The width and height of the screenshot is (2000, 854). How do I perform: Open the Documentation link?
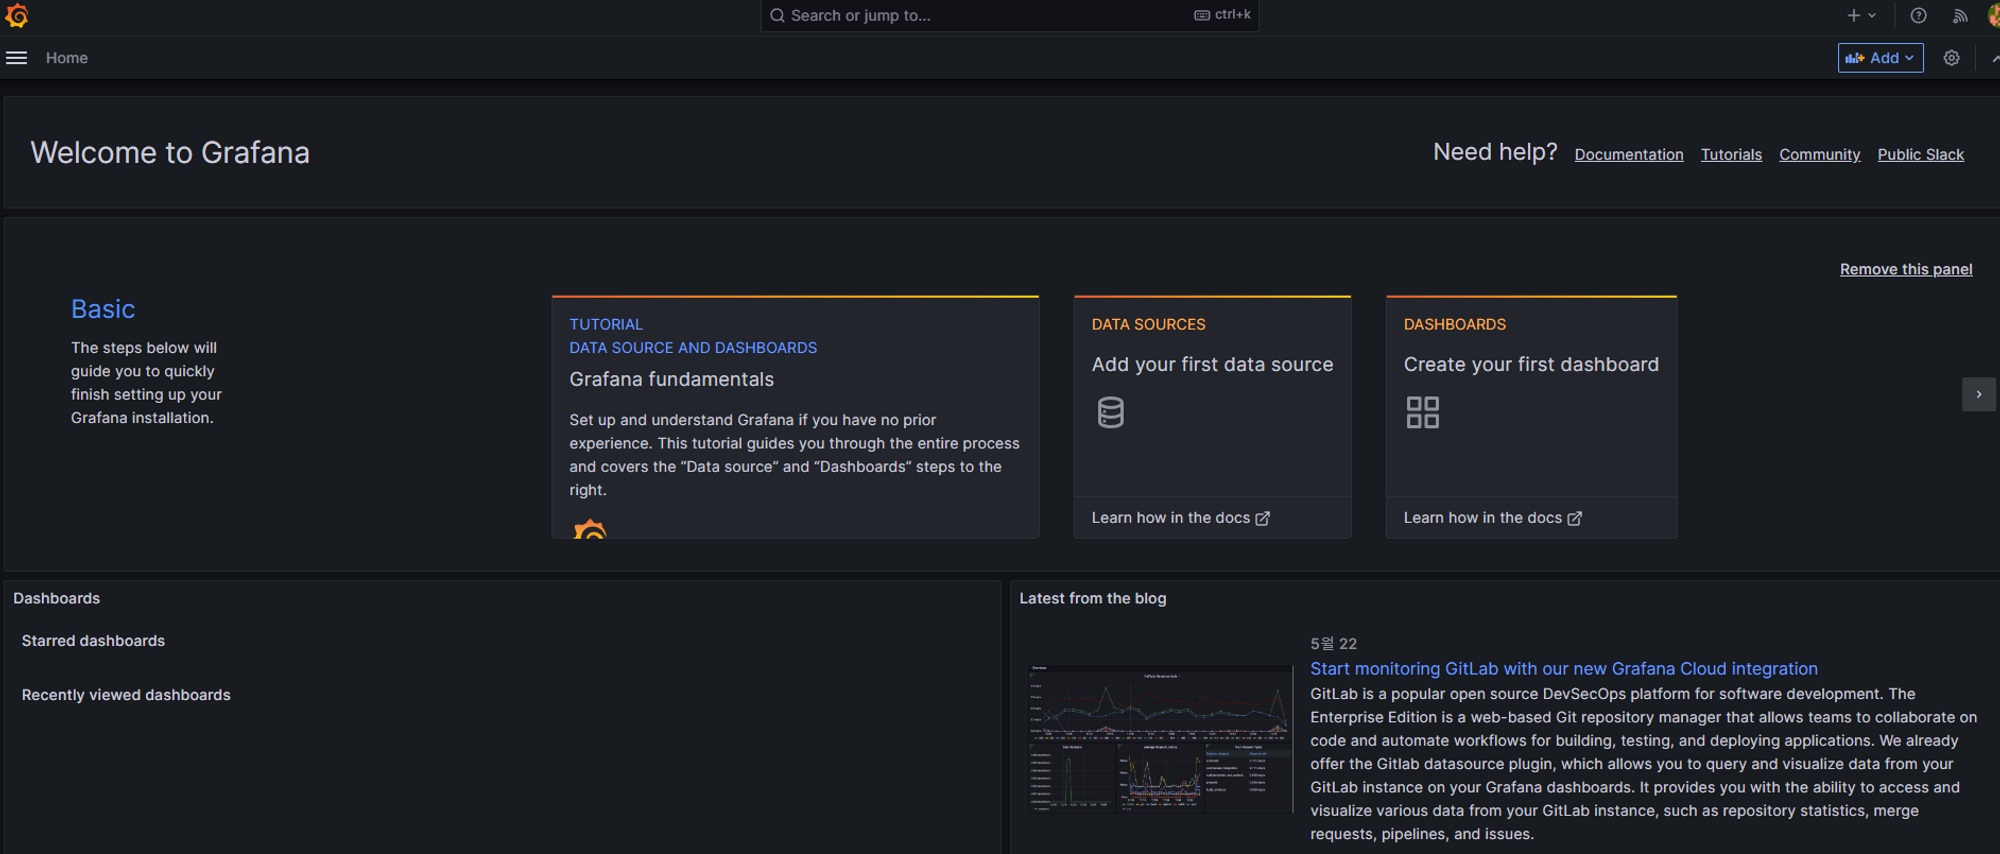tap(1629, 154)
